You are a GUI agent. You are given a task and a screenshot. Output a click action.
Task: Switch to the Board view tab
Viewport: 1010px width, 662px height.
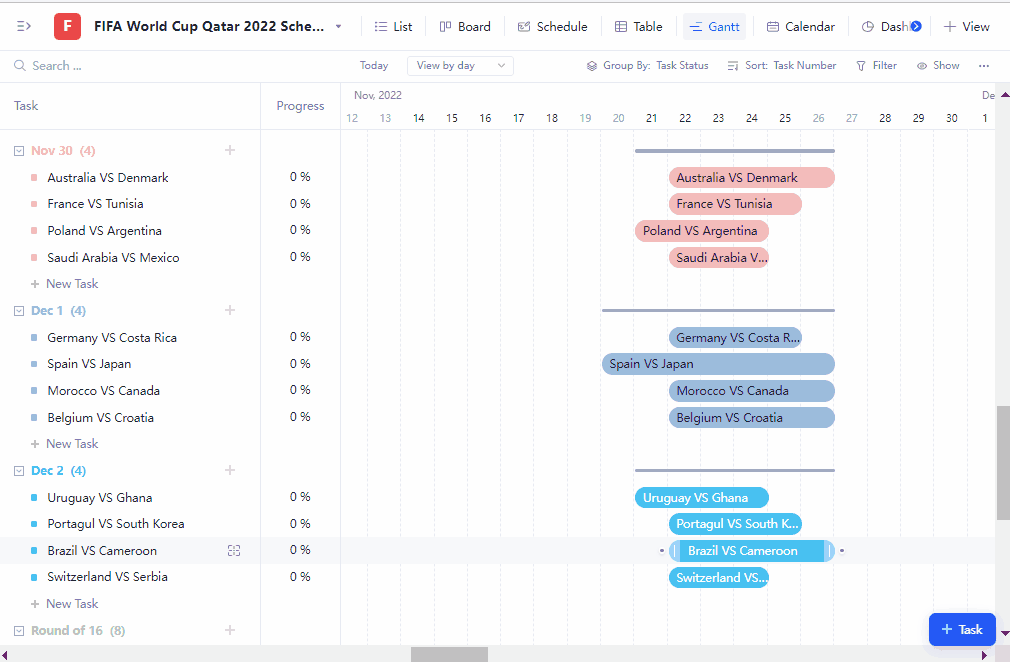tap(464, 26)
